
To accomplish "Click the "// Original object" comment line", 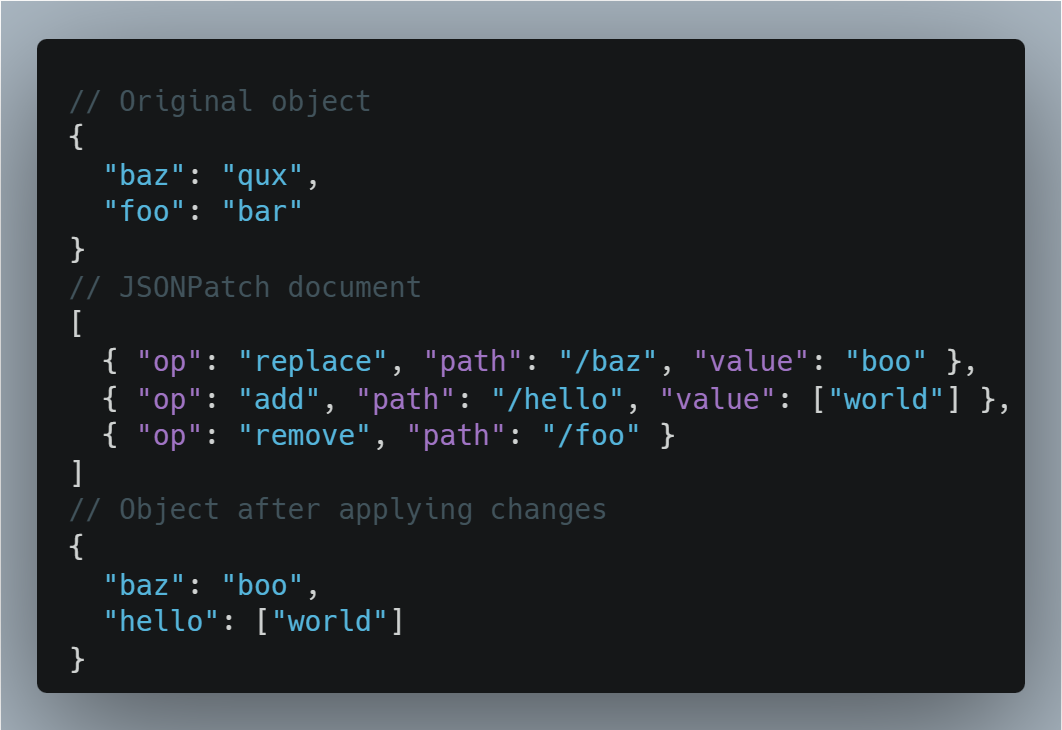I will (220, 102).
